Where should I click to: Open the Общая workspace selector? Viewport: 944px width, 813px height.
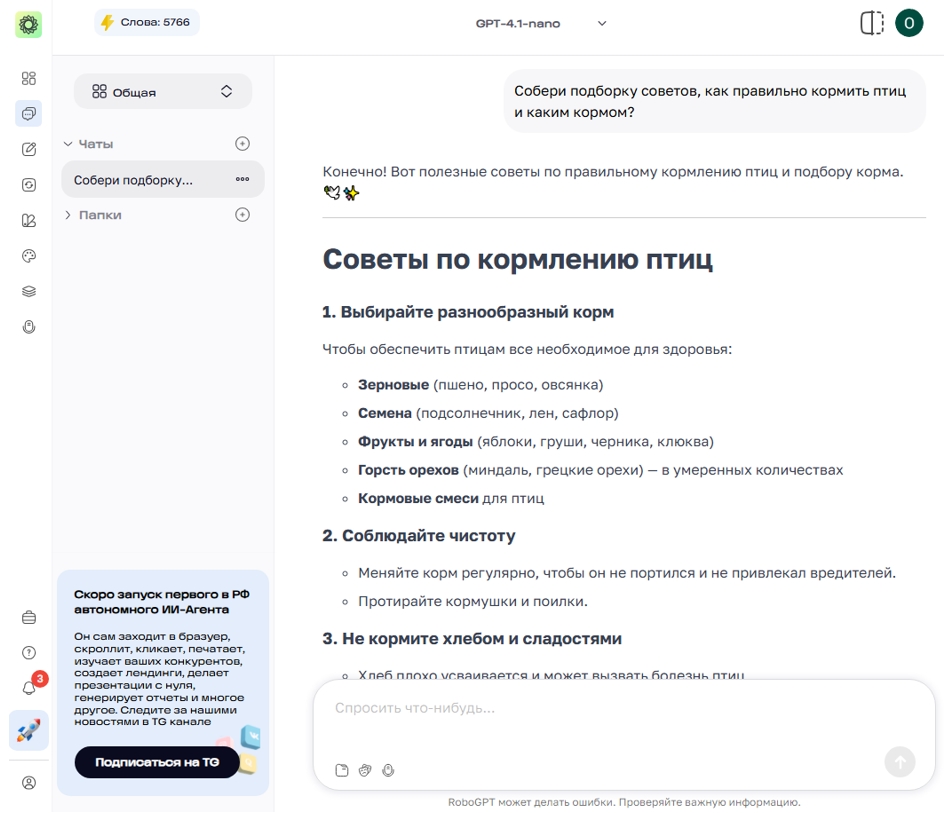(163, 92)
